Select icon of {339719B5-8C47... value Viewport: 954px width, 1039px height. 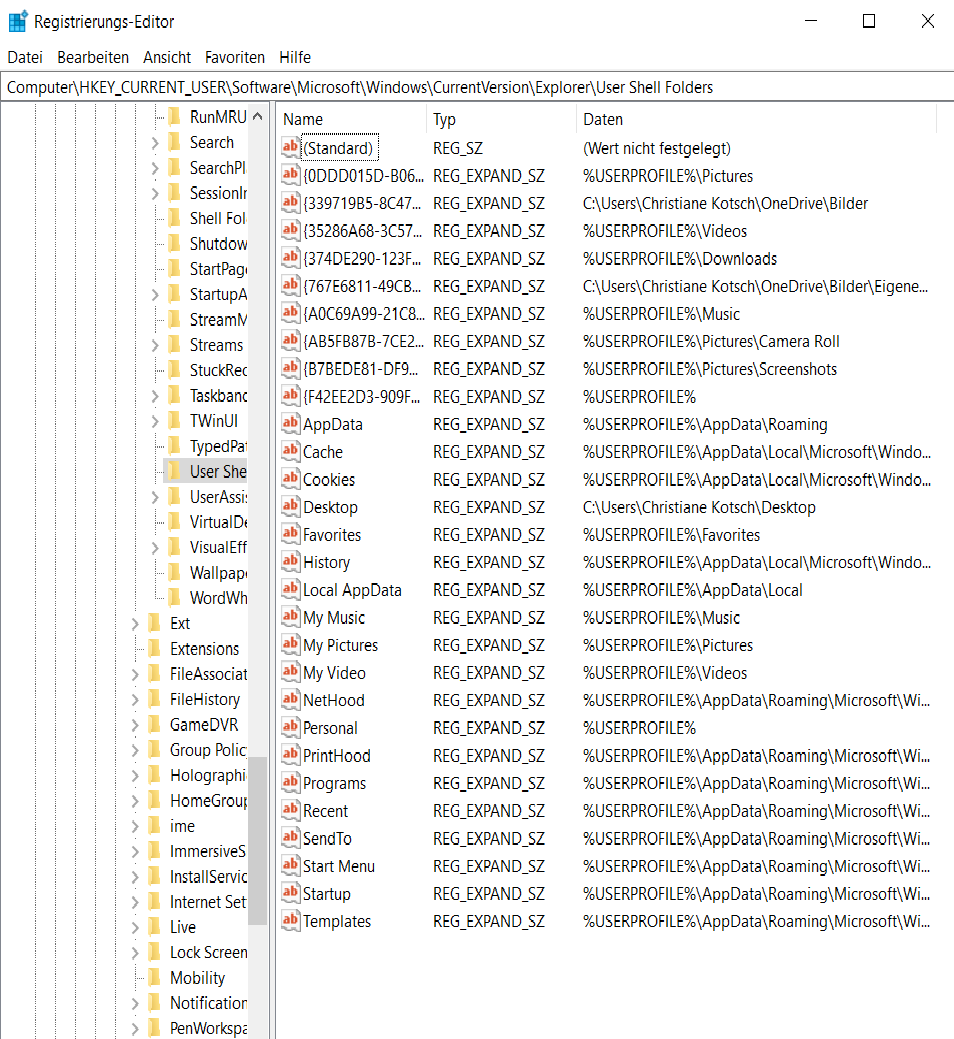pos(290,202)
